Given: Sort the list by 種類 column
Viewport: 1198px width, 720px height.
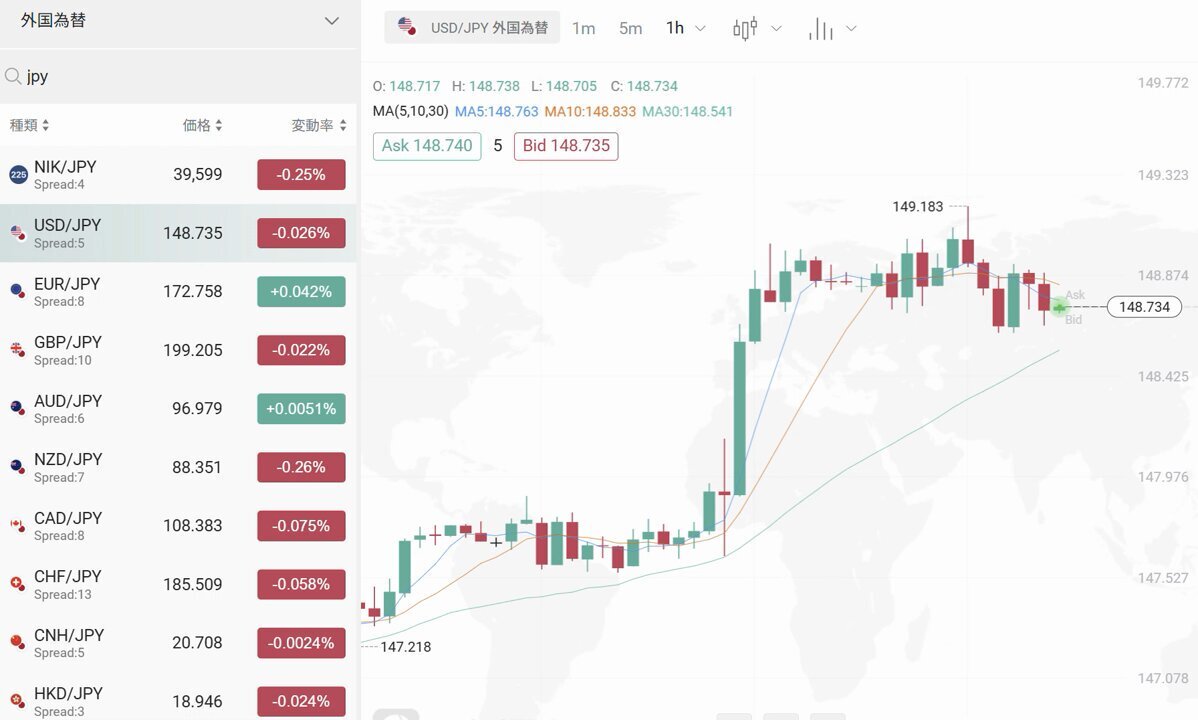Looking at the screenshot, I should (x=29, y=125).
